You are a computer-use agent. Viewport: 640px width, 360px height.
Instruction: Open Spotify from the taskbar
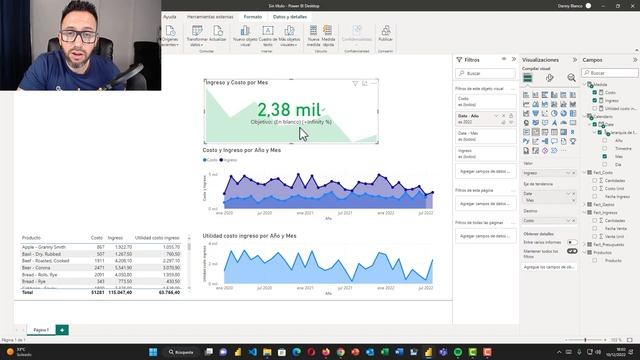point(458,352)
